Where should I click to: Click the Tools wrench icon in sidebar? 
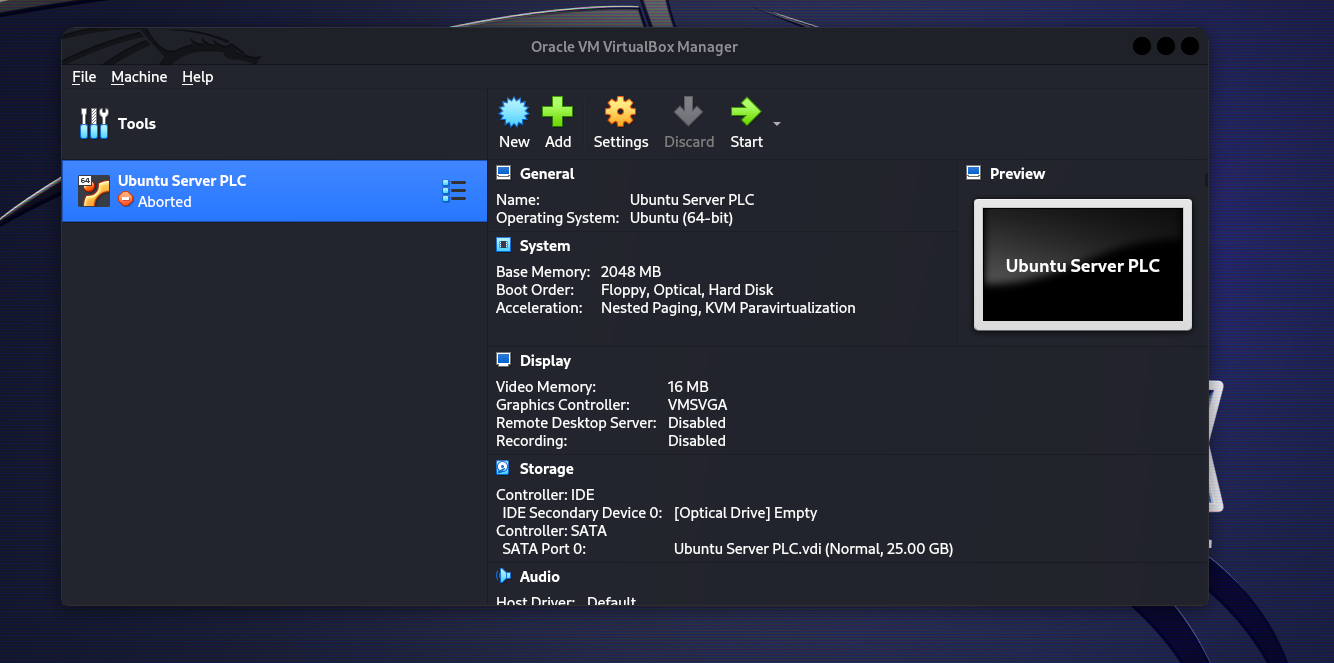[x=94, y=124]
